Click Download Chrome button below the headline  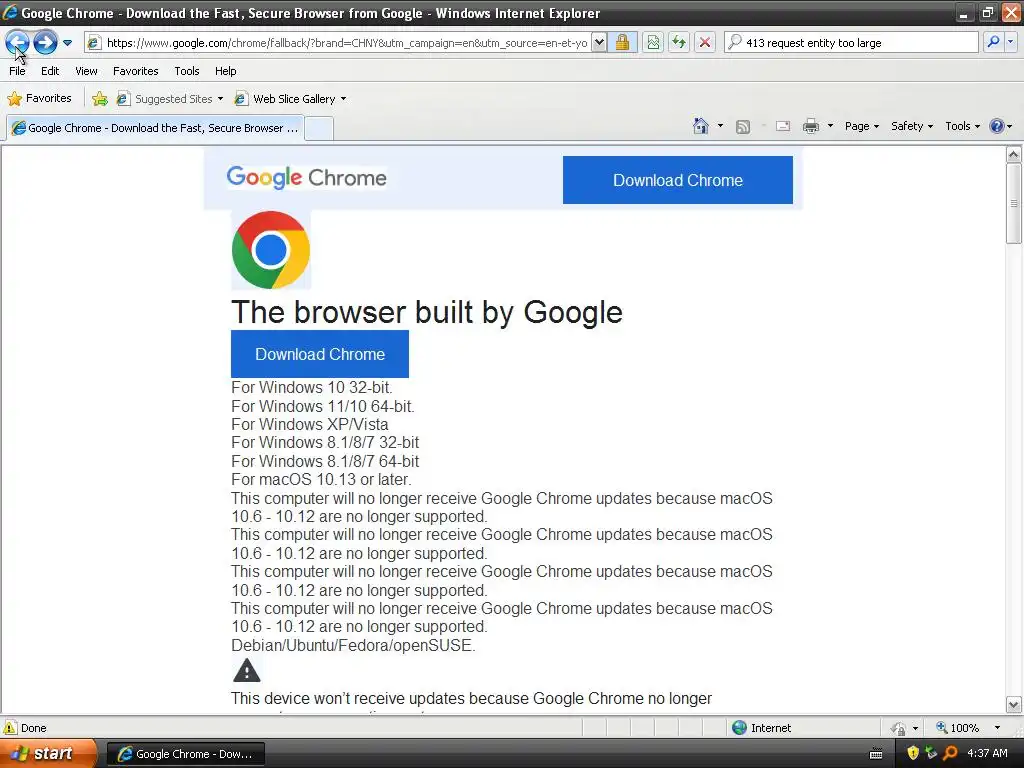point(320,354)
